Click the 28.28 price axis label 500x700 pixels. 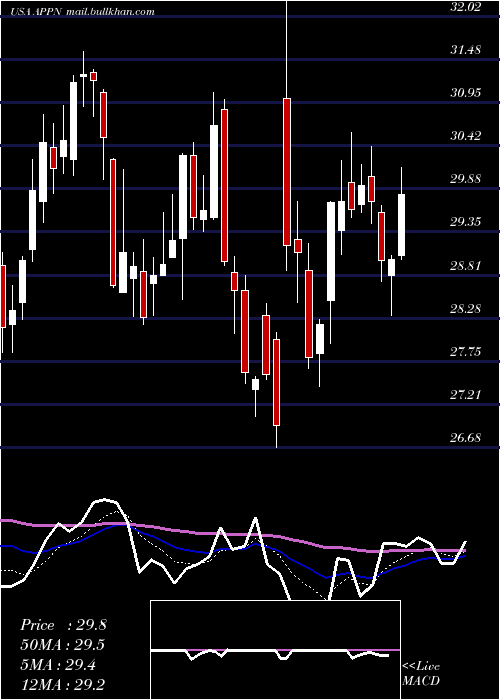(466, 308)
